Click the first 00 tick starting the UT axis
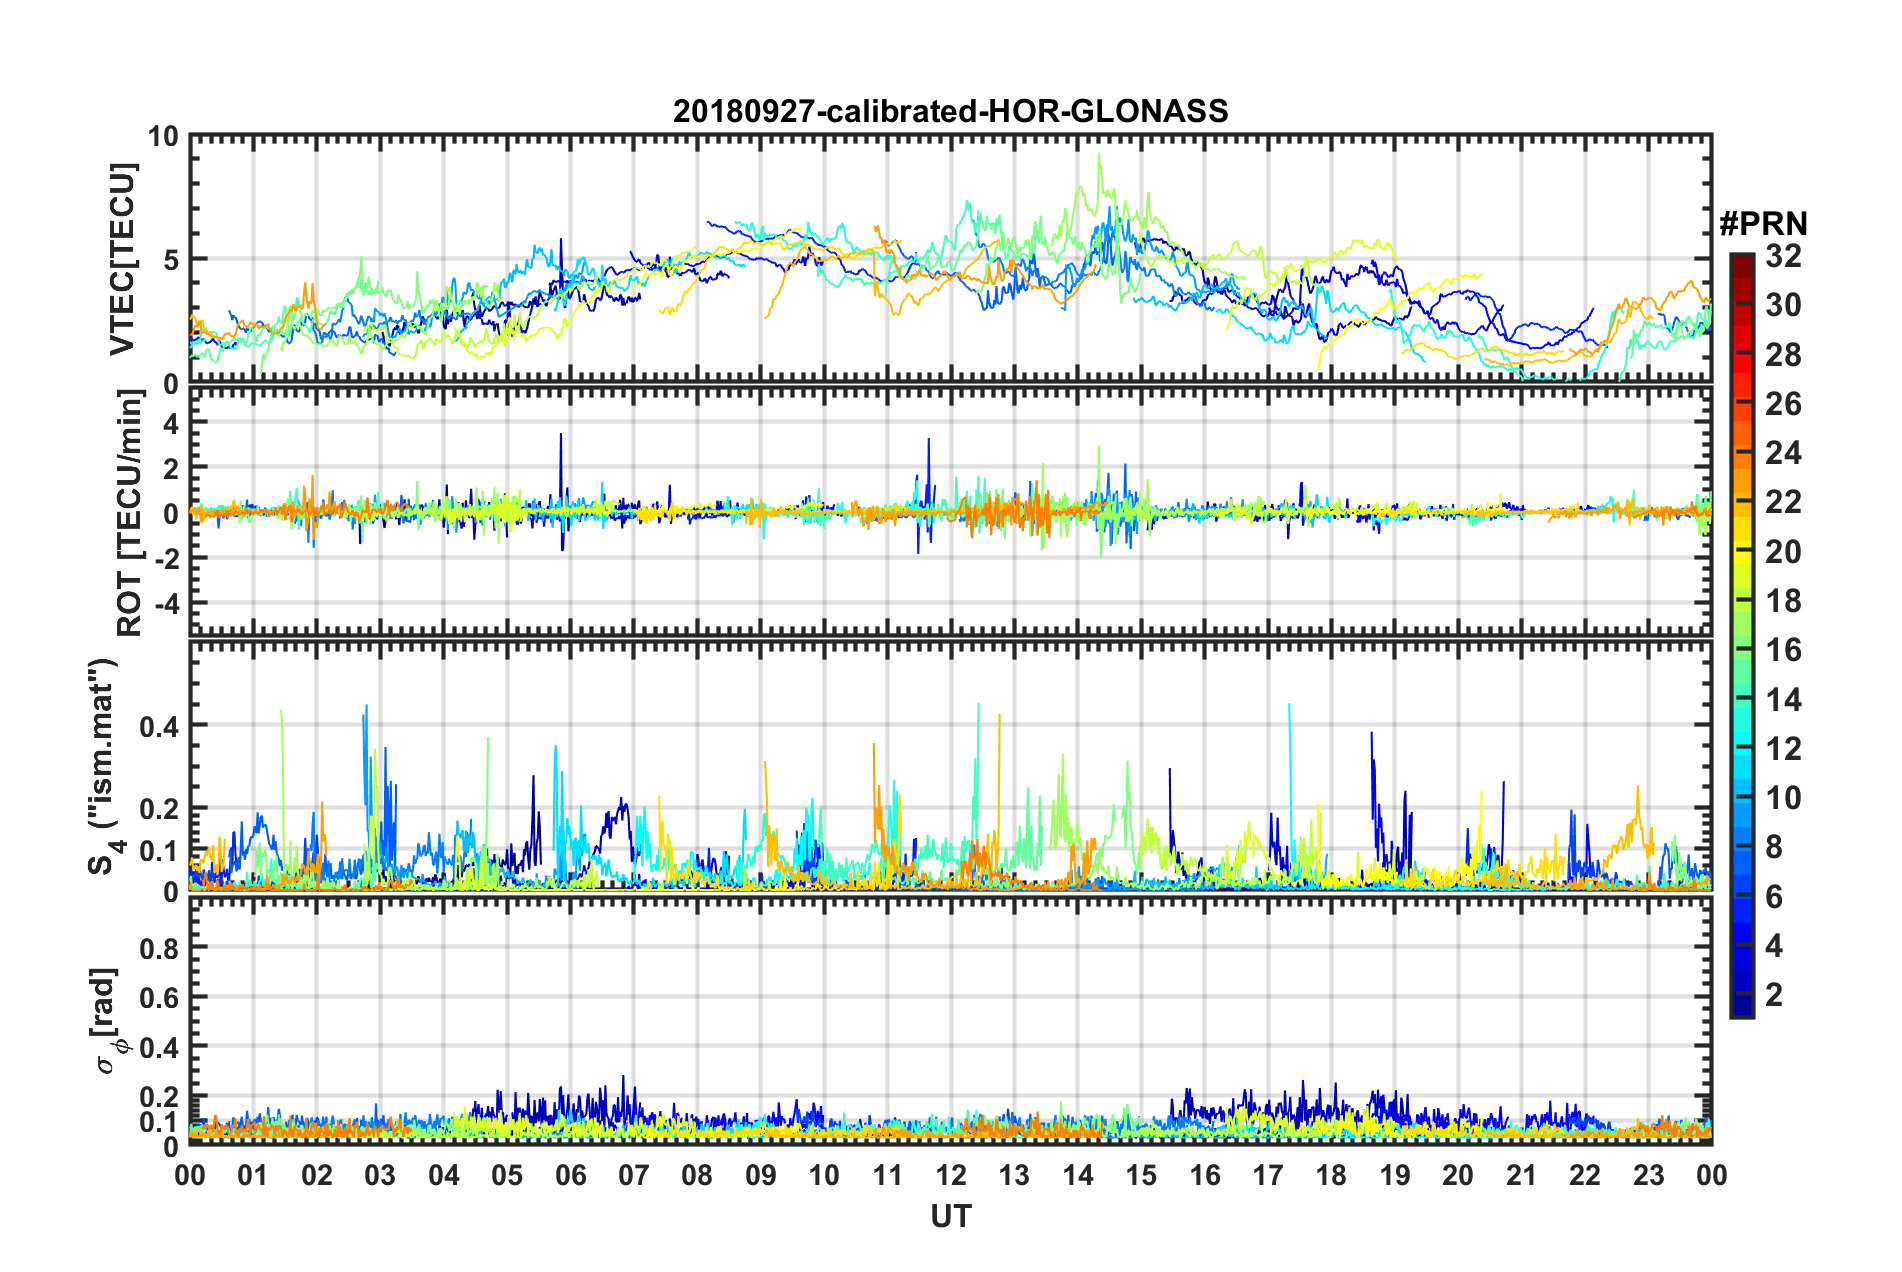Viewport: 1902px width, 1272px height. pyautogui.click(x=190, y=1175)
